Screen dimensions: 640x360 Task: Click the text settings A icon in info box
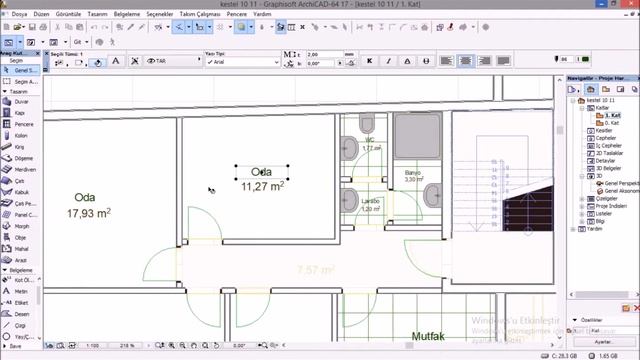coord(116,61)
